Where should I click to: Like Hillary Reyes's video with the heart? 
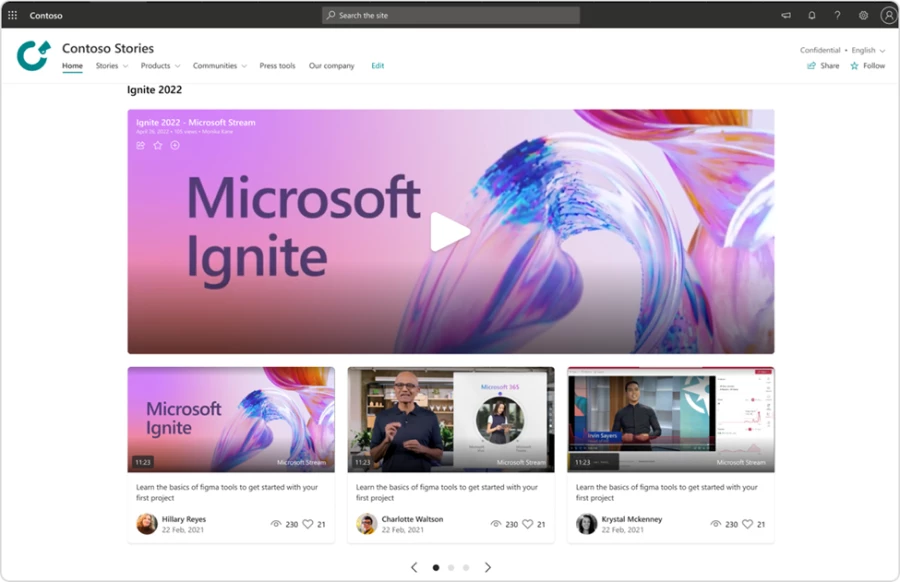point(306,523)
